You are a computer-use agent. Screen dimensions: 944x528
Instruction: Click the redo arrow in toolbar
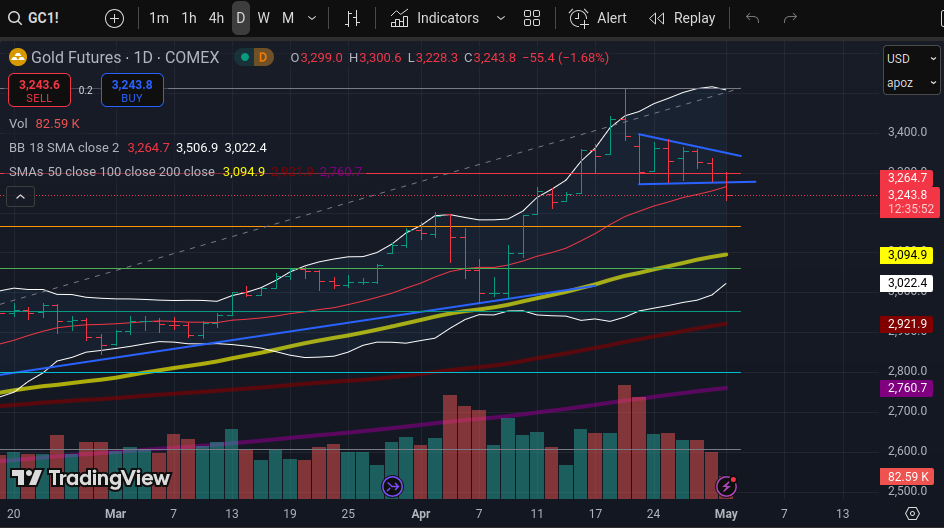[790, 18]
